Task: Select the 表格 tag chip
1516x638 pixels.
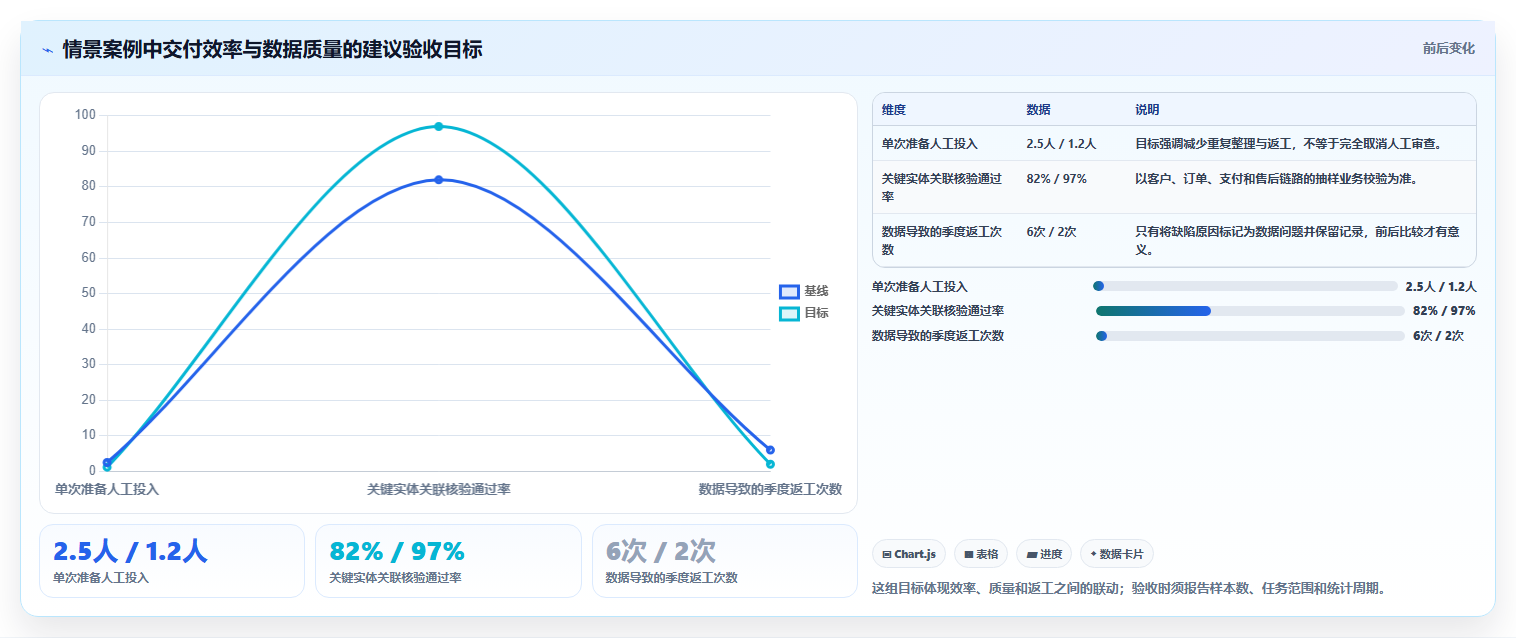Action: click(x=981, y=554)
